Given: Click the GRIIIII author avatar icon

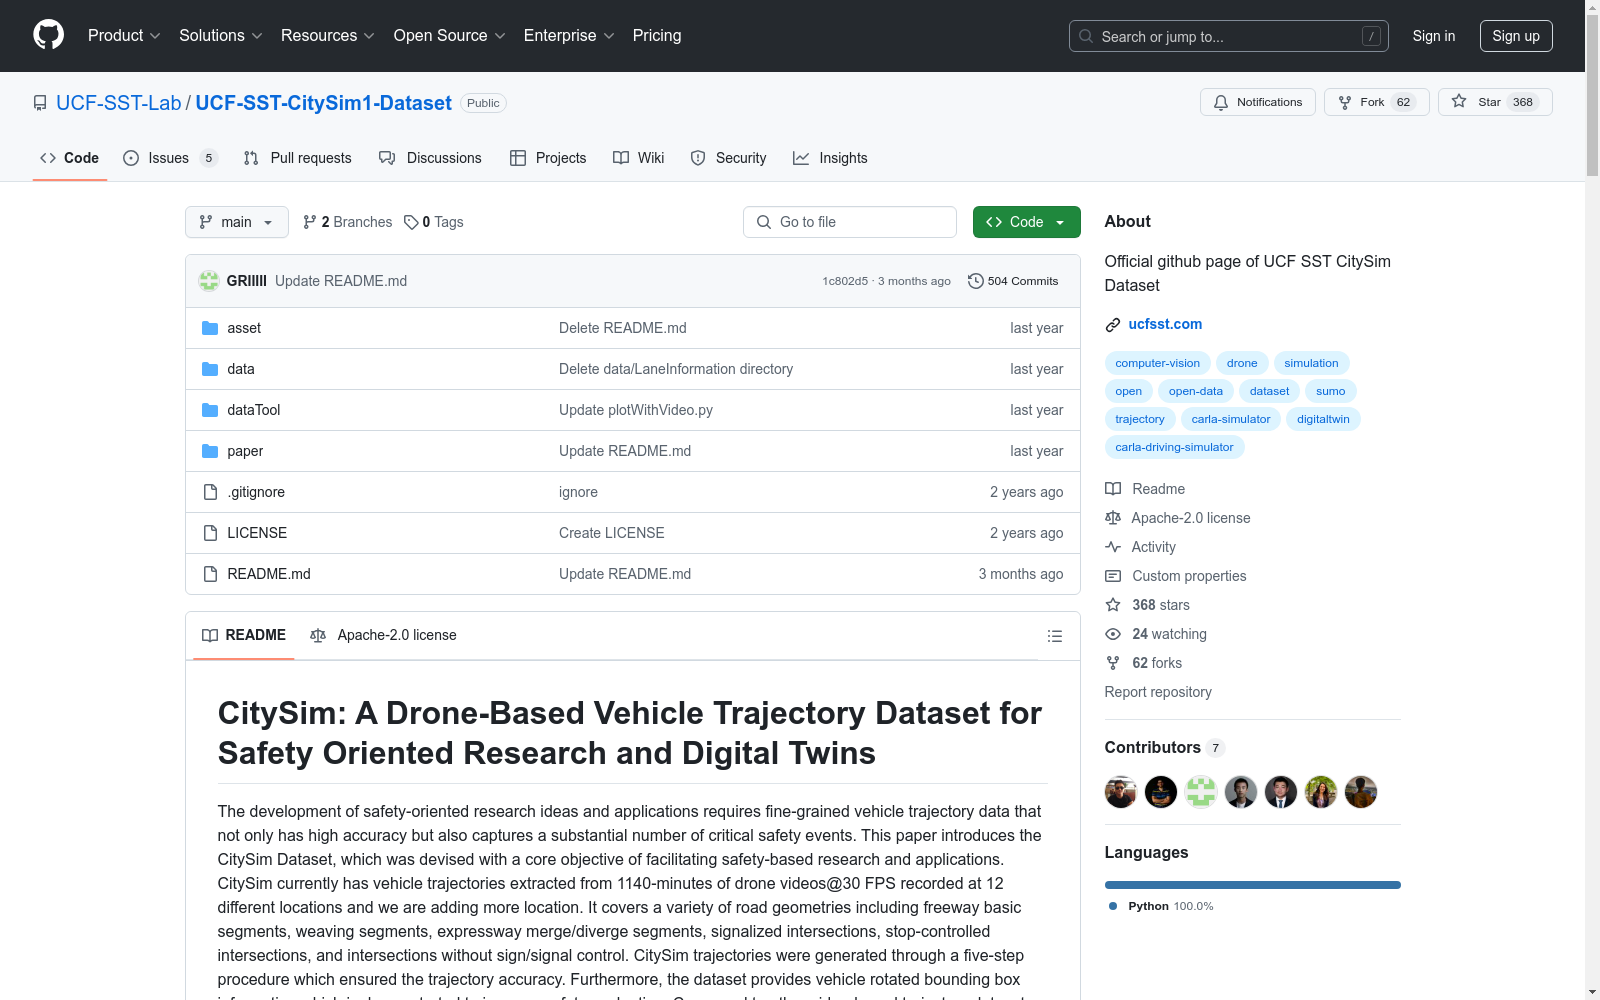Looking at the screenshot, I should click(209, 281).
